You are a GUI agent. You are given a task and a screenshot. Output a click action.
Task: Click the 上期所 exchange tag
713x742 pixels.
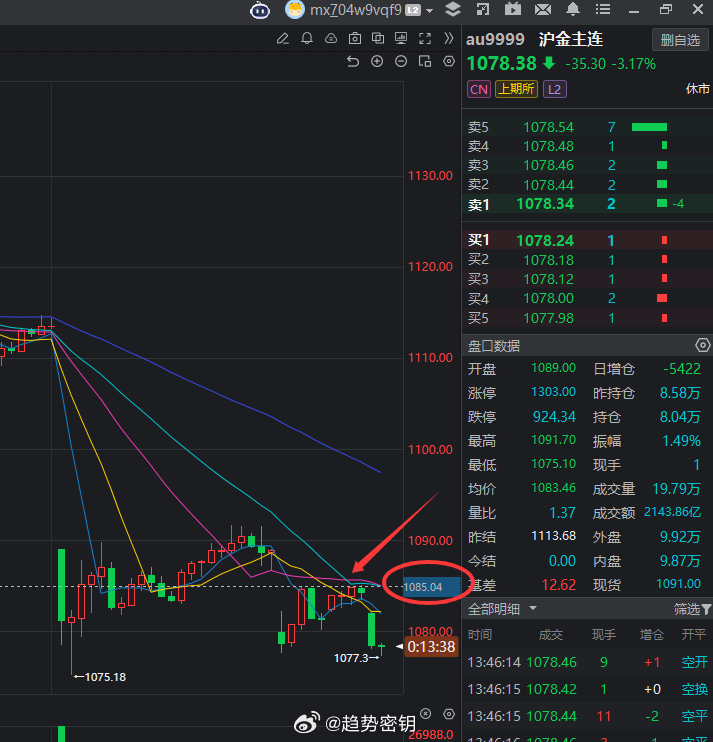[x=516, y=89]
